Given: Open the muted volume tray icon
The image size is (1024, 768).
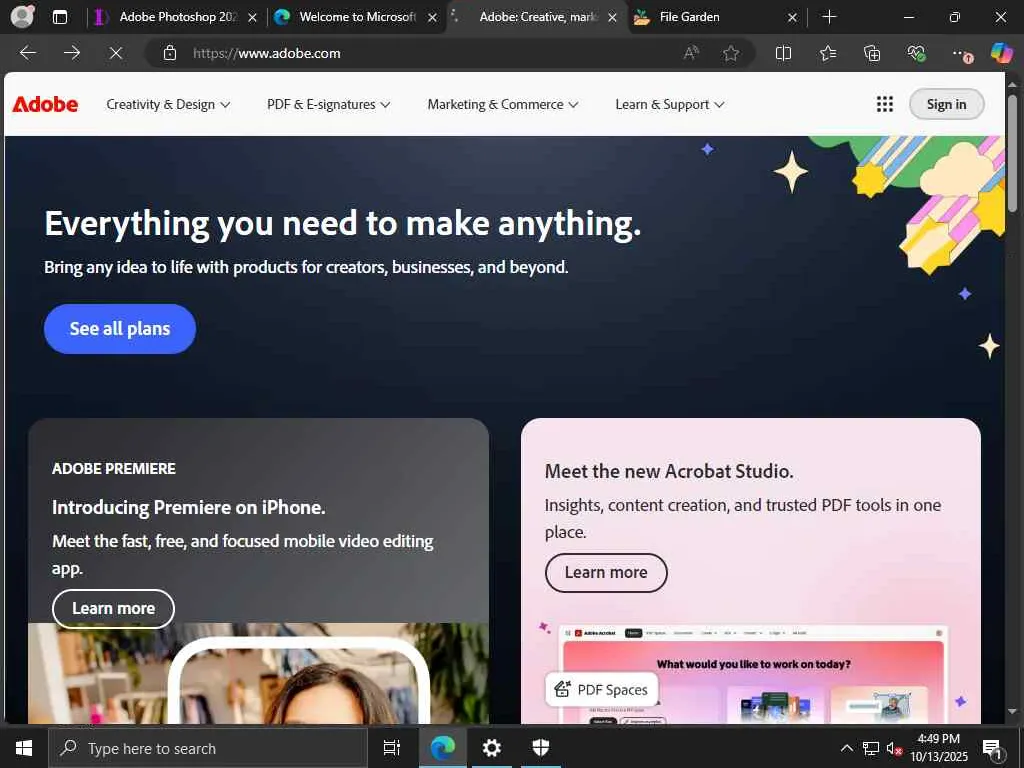Looking at the screenshot, I should 894,748.
